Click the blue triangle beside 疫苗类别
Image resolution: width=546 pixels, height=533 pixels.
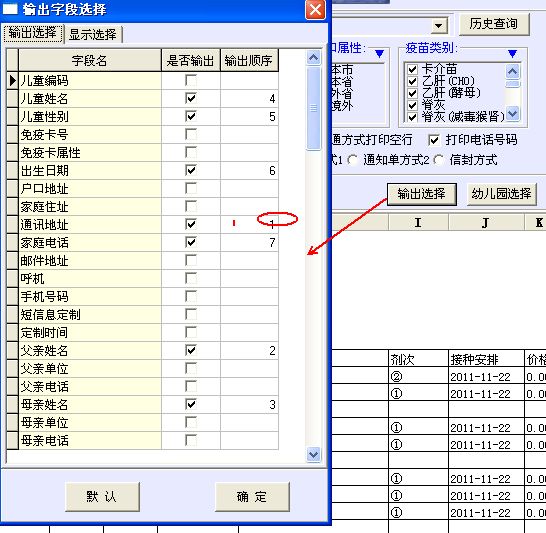512,53
